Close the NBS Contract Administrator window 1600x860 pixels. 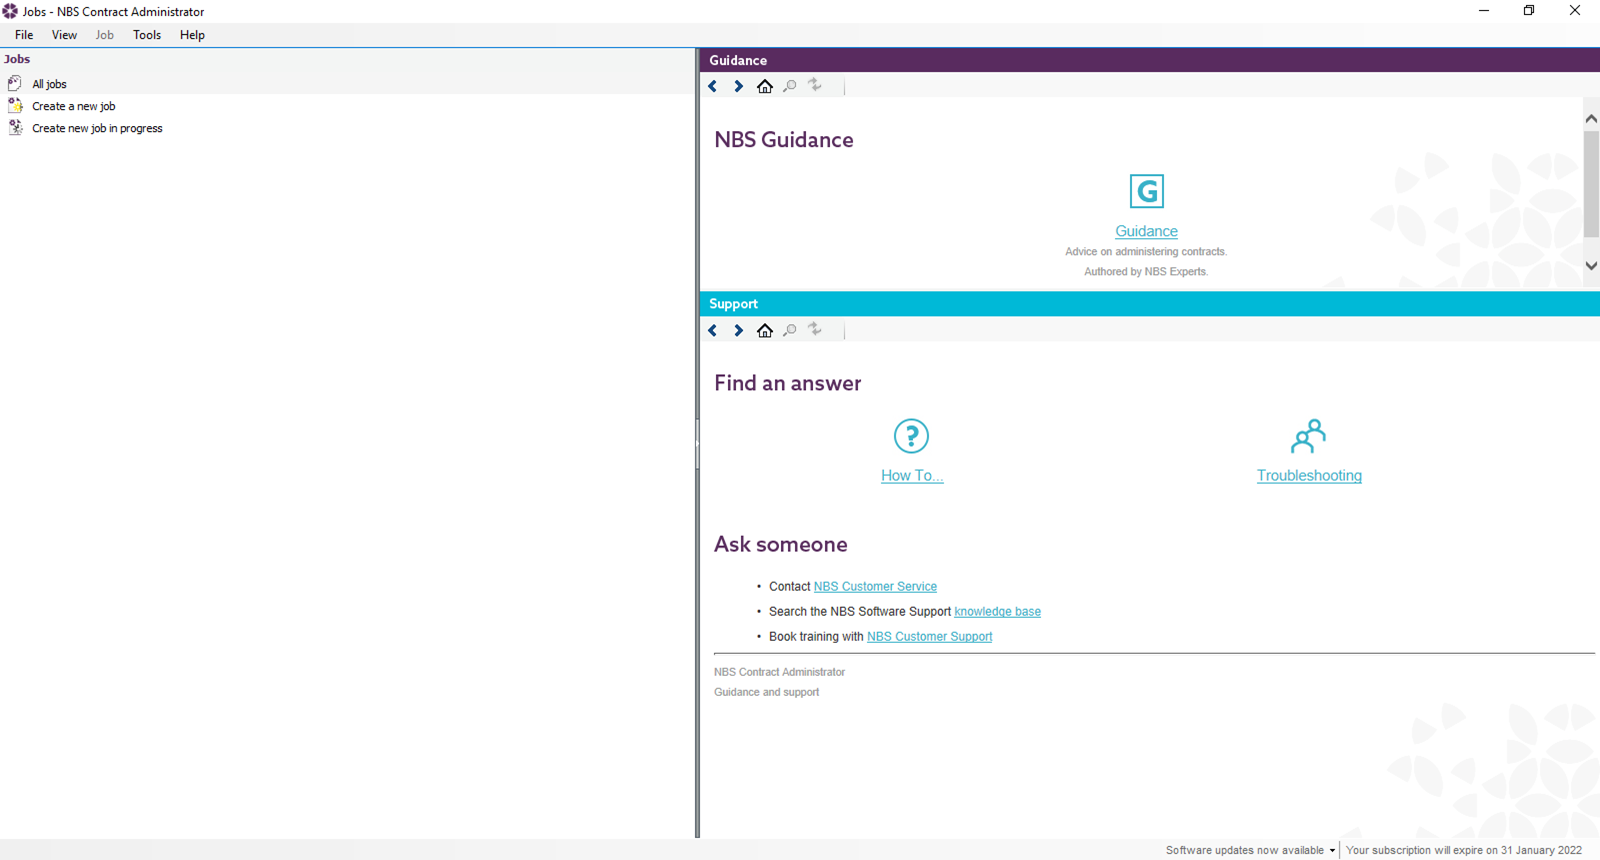tap(1575, 11)
